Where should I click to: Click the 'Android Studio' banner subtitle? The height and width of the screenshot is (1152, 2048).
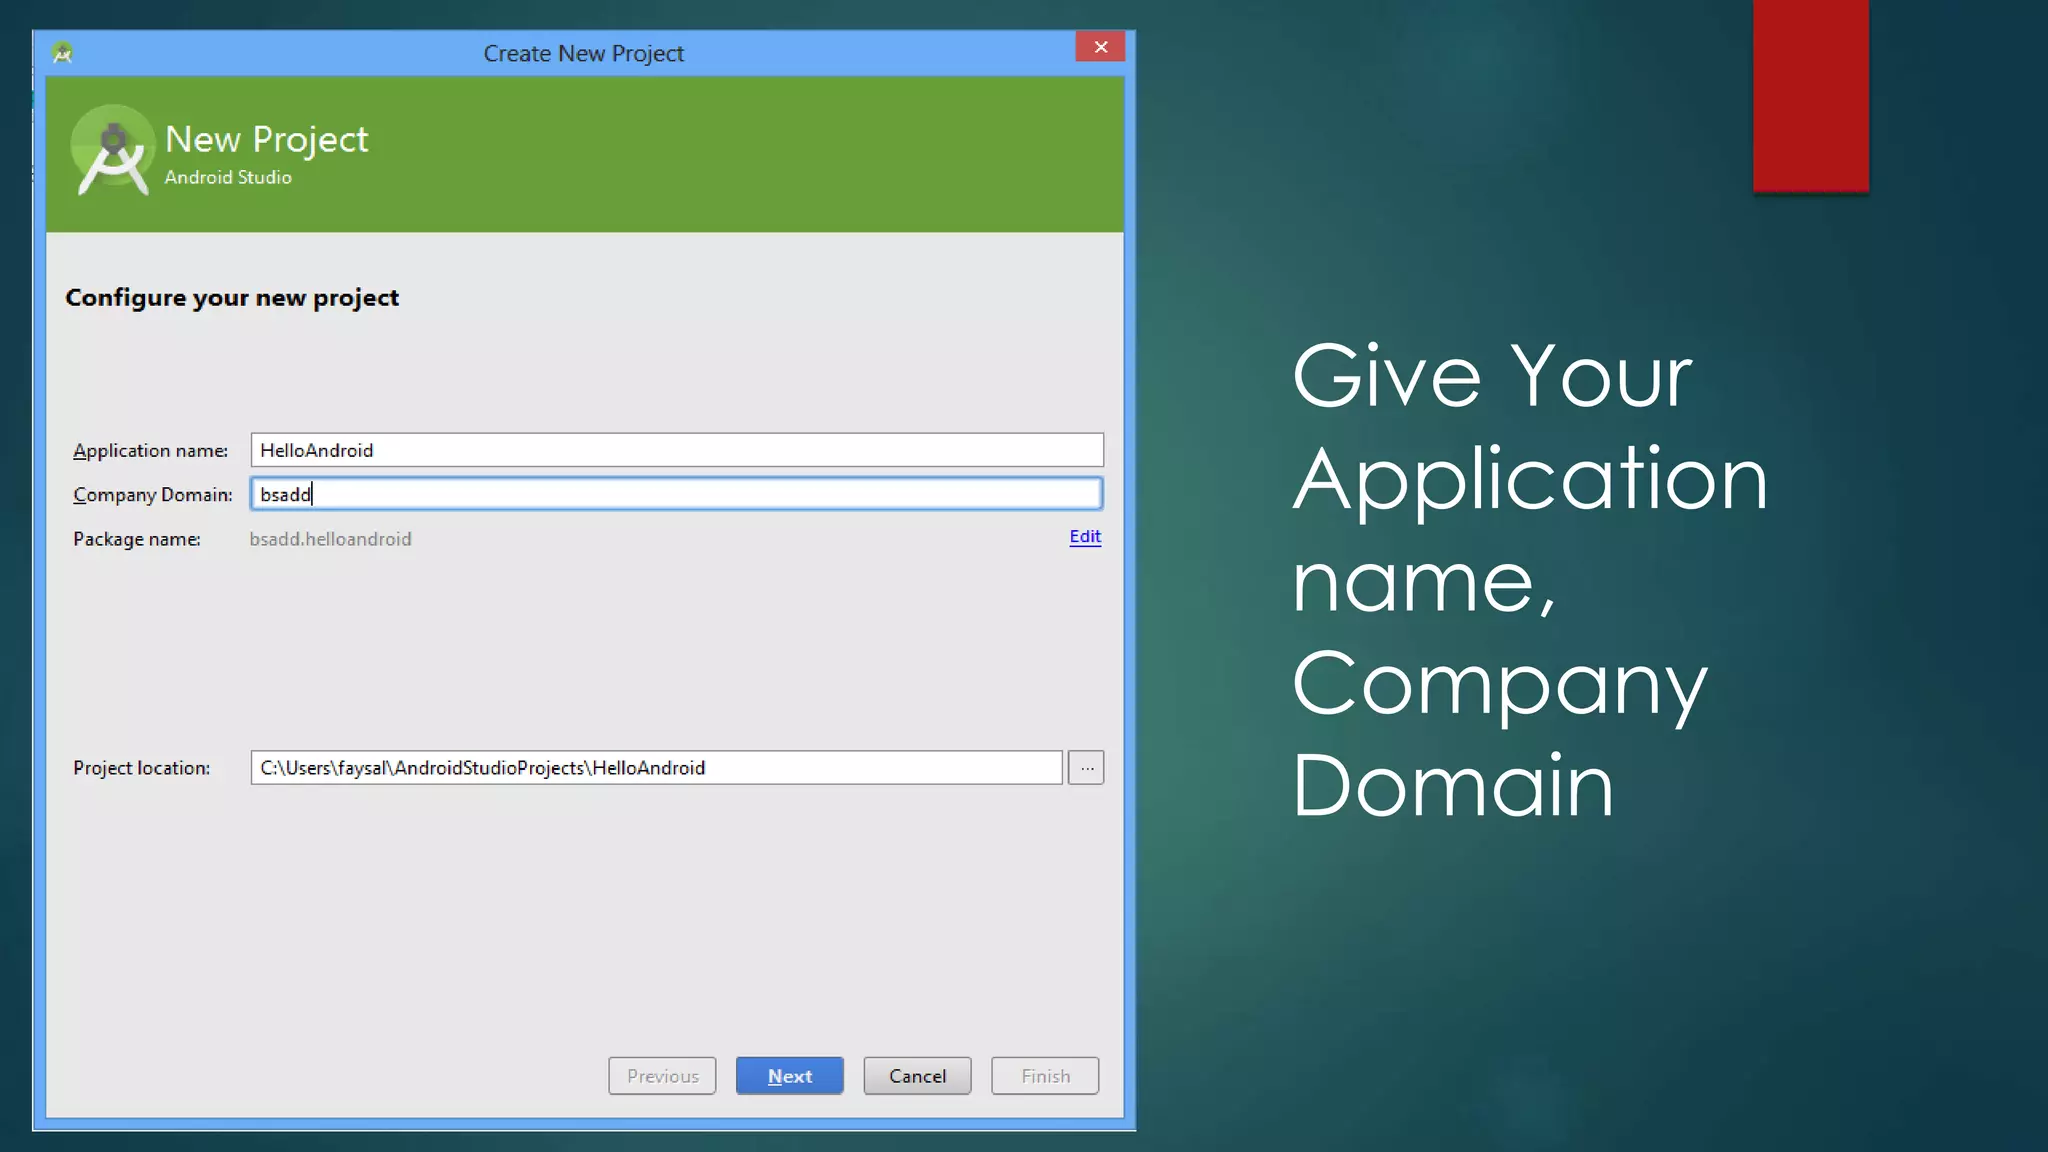click(x=228, y=177)
